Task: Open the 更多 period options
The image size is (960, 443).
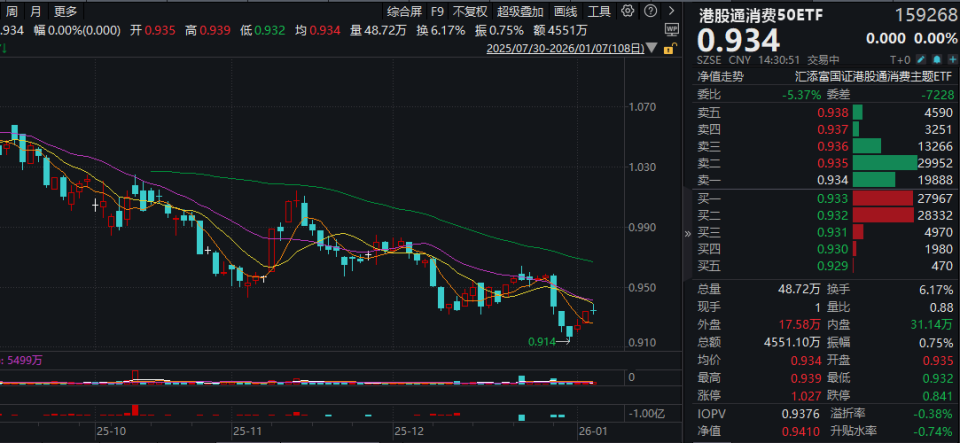Action: pyautogui.click(x=65, y=10)
